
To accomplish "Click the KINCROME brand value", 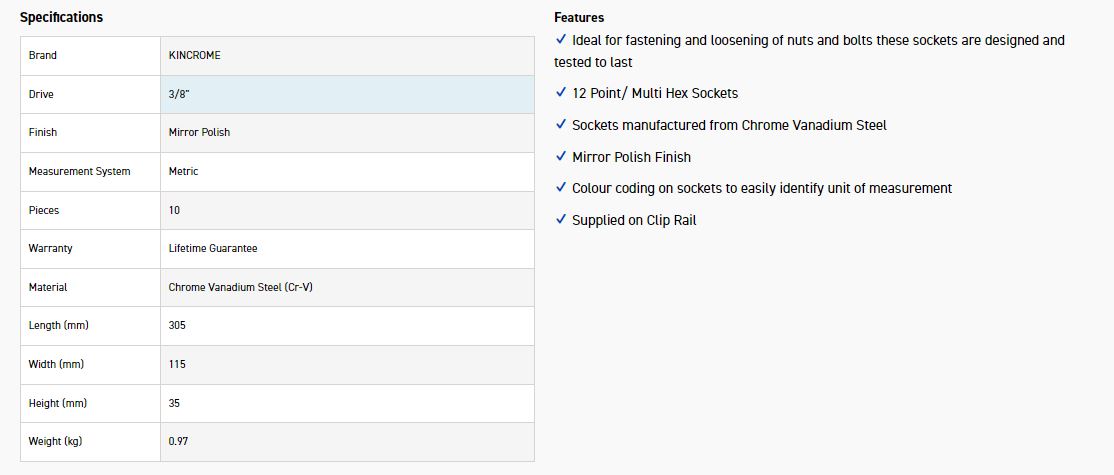I will point(195,55).
